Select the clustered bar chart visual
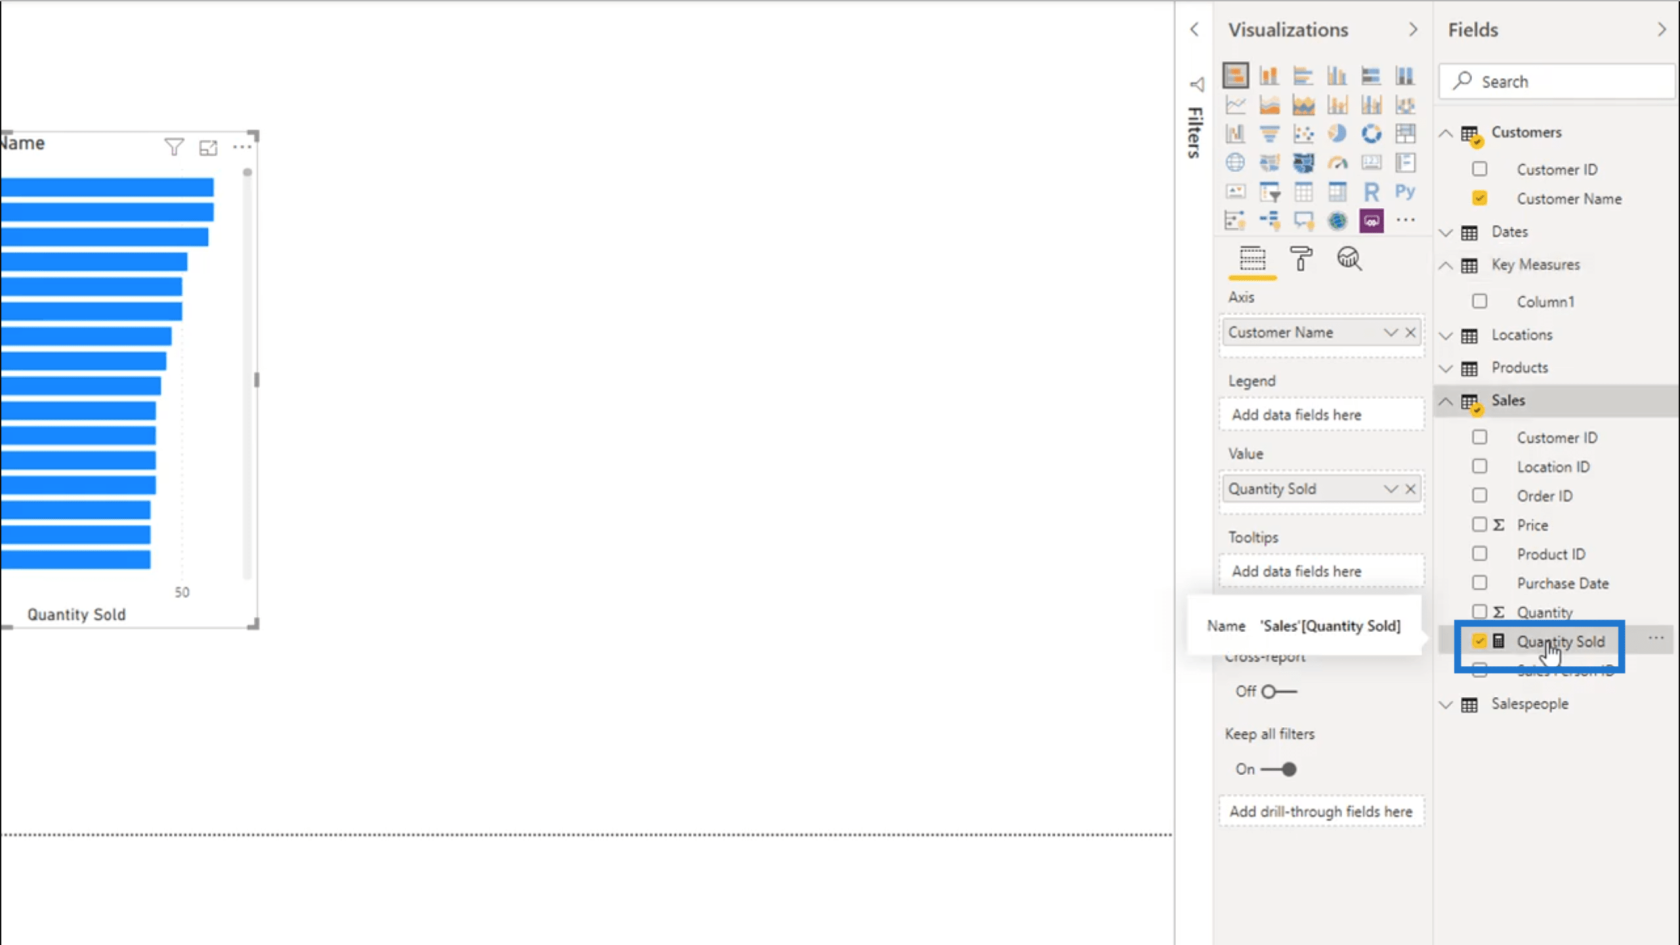Viewport: 1680px width, 945px height. (x=1303, y=75)
